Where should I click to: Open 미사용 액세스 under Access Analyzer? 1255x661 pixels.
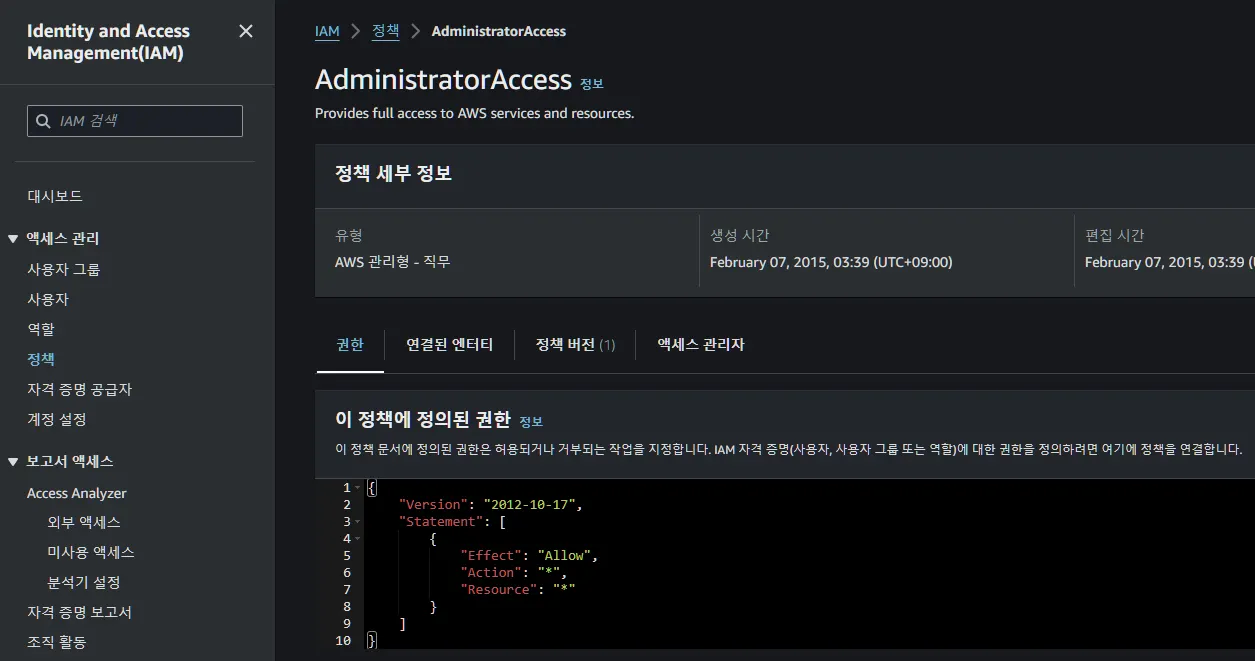(x=91, y=552)
